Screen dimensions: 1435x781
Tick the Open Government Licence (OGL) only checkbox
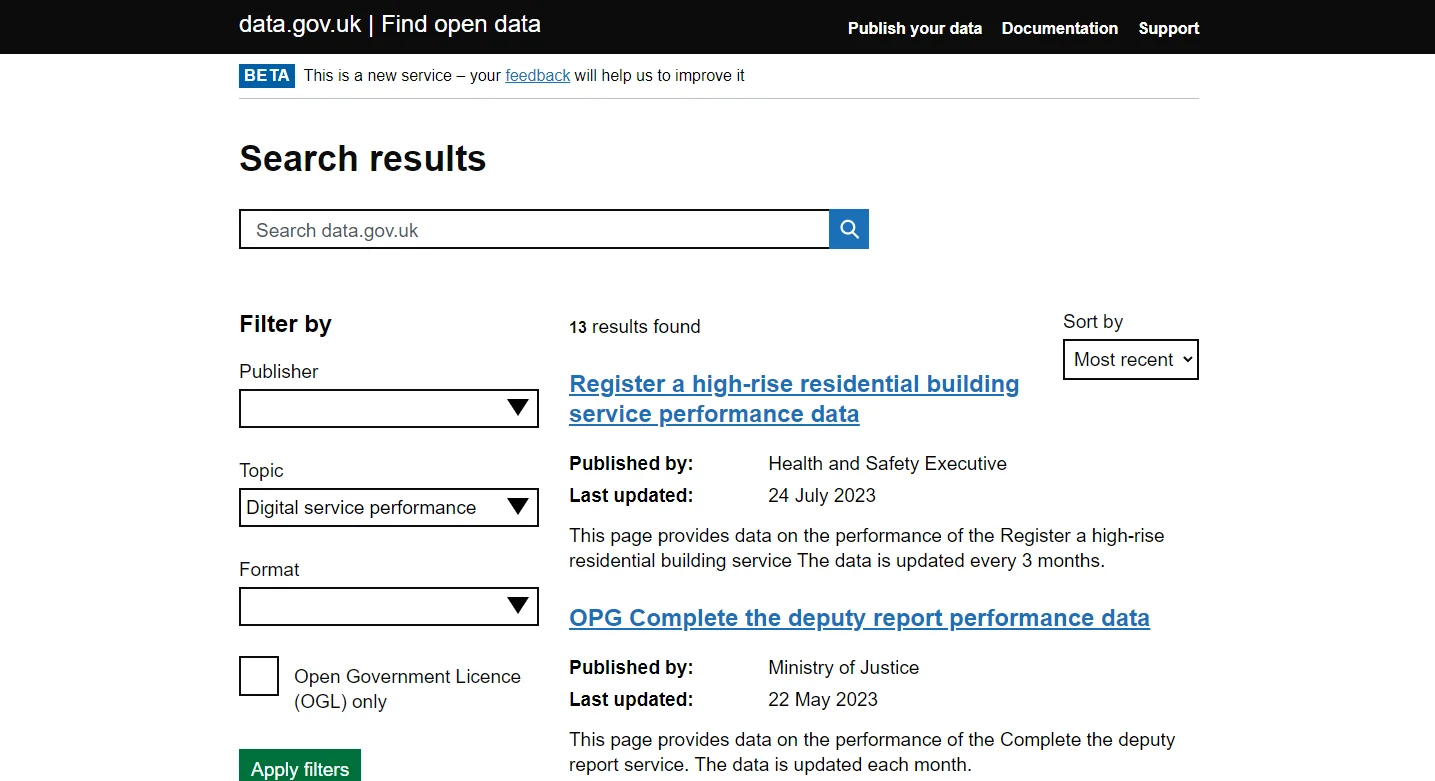[259, 676]
